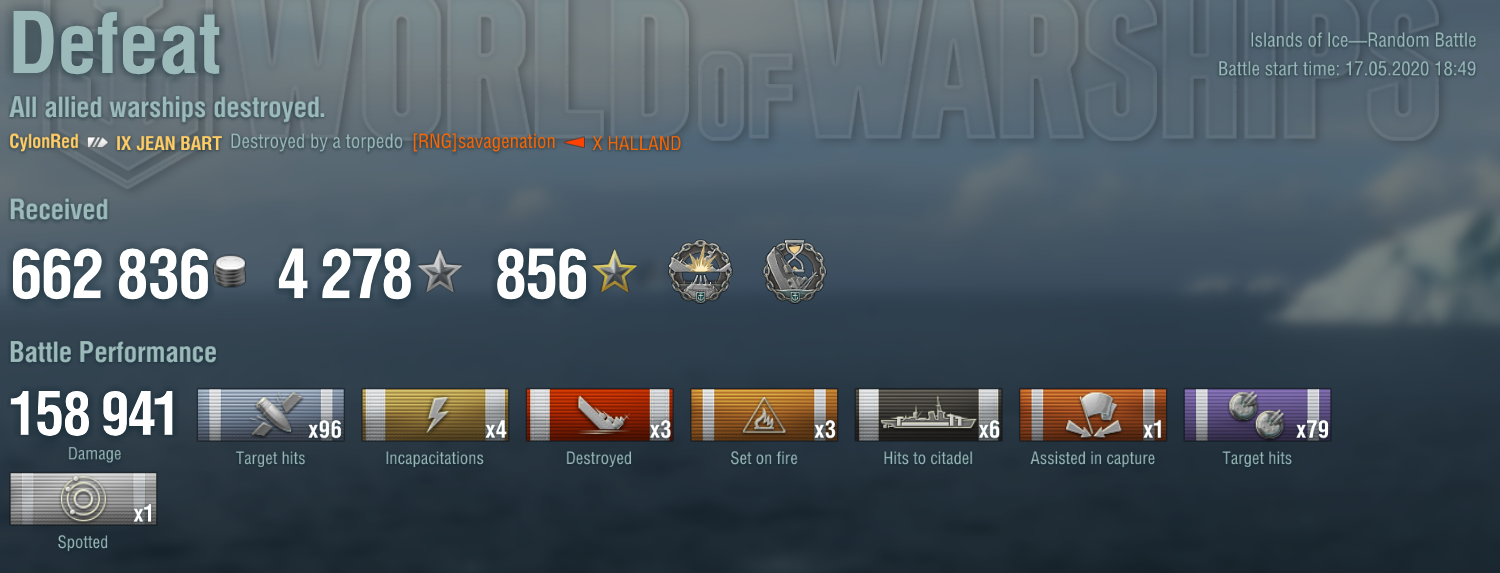Screen dimensions: 1500x573
Task: Select the Spotted x1 ribbon
Action: coord(83,499)
